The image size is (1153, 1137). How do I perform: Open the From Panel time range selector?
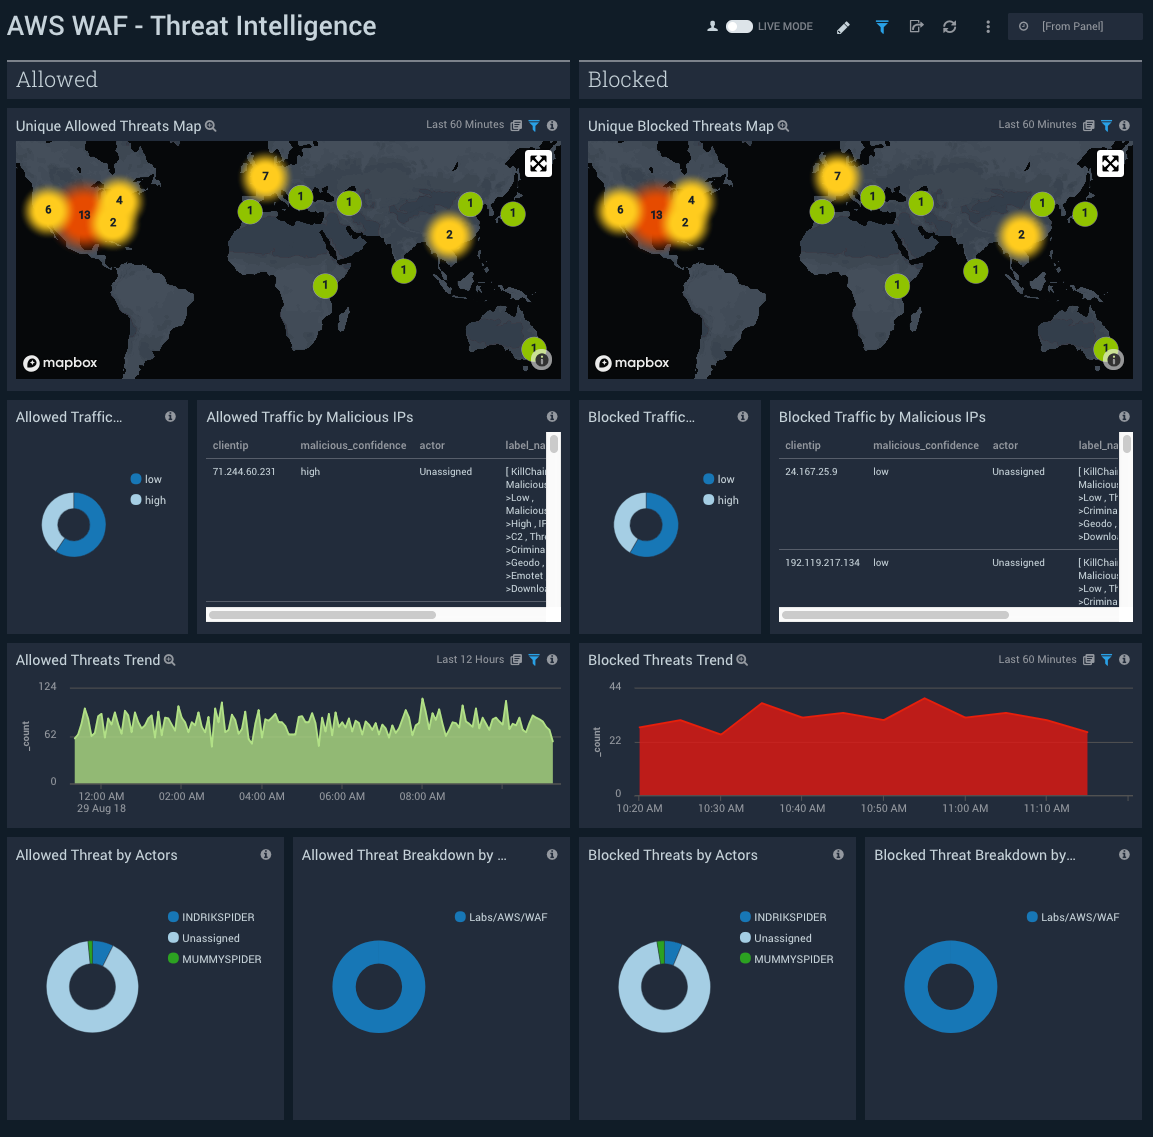[1074, 27]
